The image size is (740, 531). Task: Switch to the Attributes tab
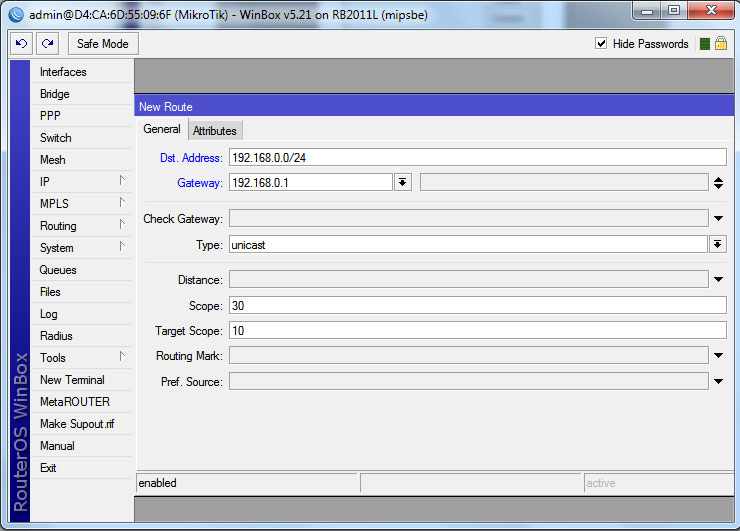pyautogui.click(x=215, y=131)
